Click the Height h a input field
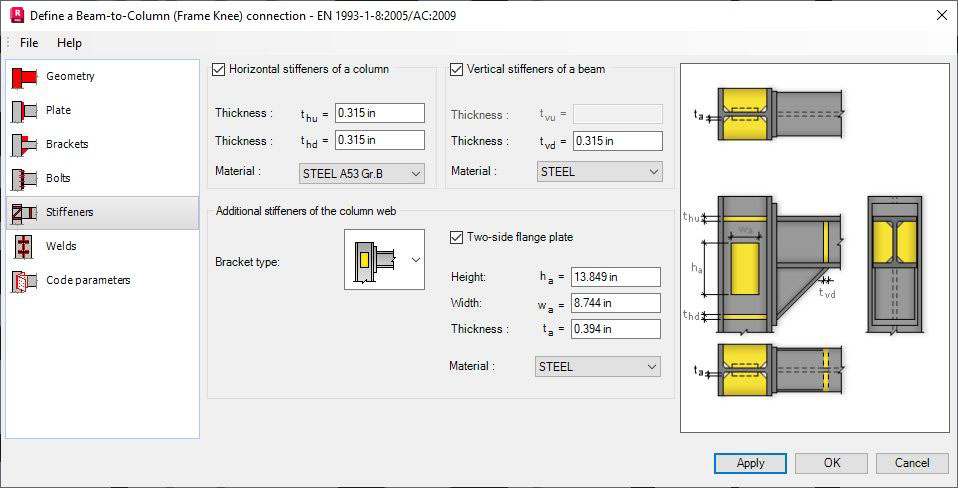This screenshot has width=958, height=488. point(616,277)
